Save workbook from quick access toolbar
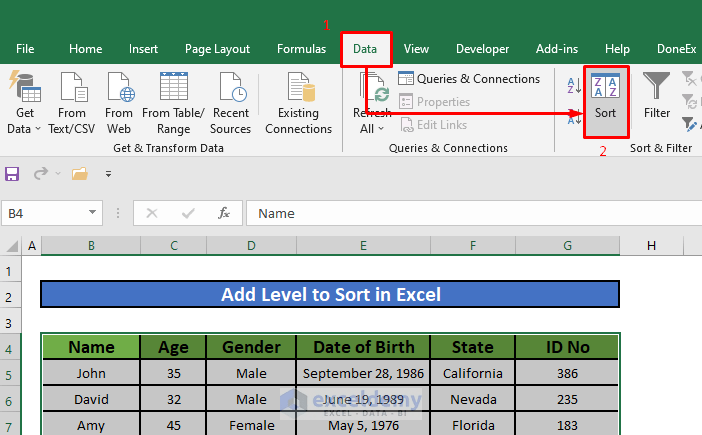The height and width of the screenshot is (435, 702). click(x=12, y=174)
